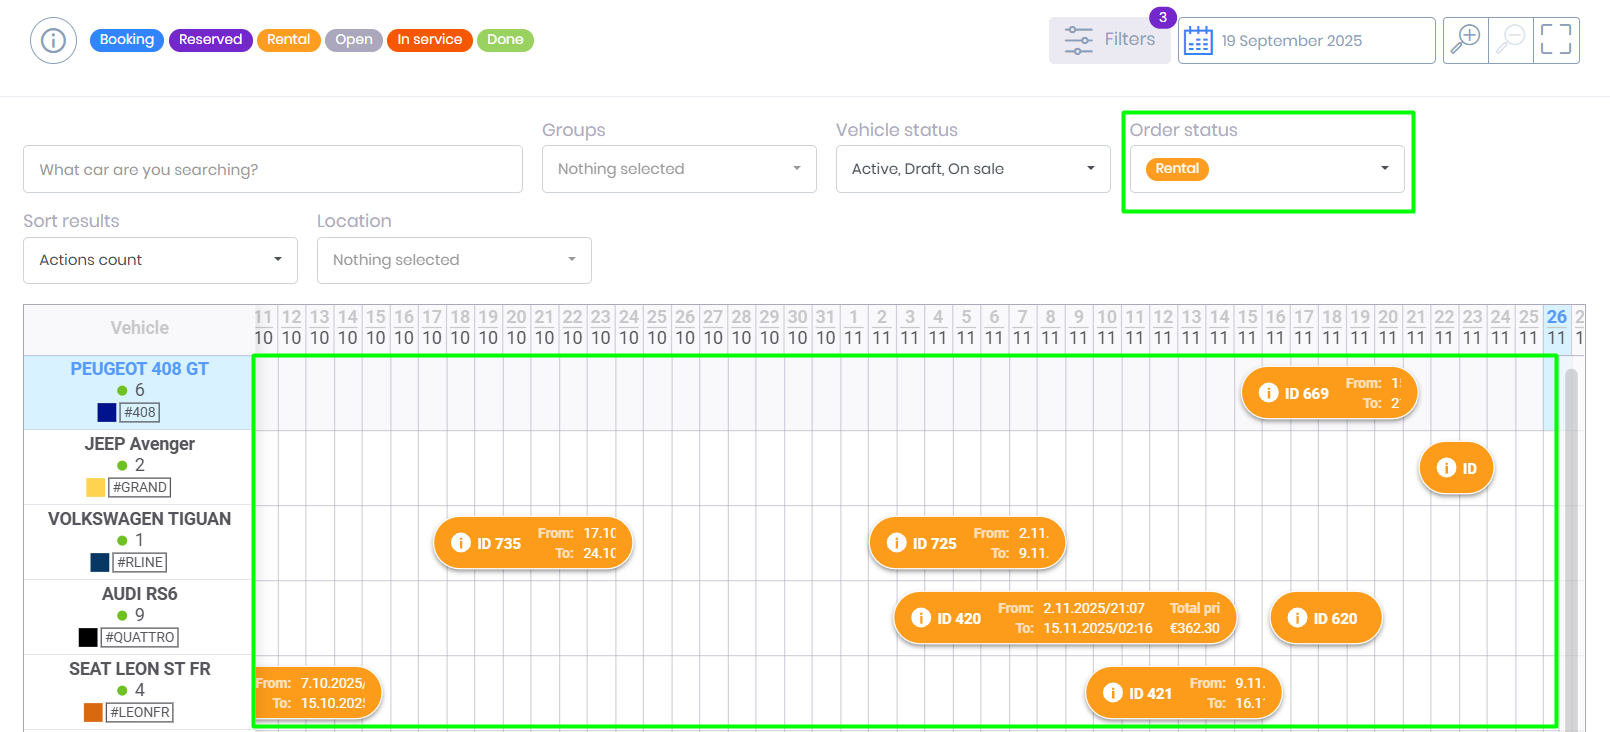Click info icon on order ID 420
Screen dimensions: 1610x732
click(921, 618)
